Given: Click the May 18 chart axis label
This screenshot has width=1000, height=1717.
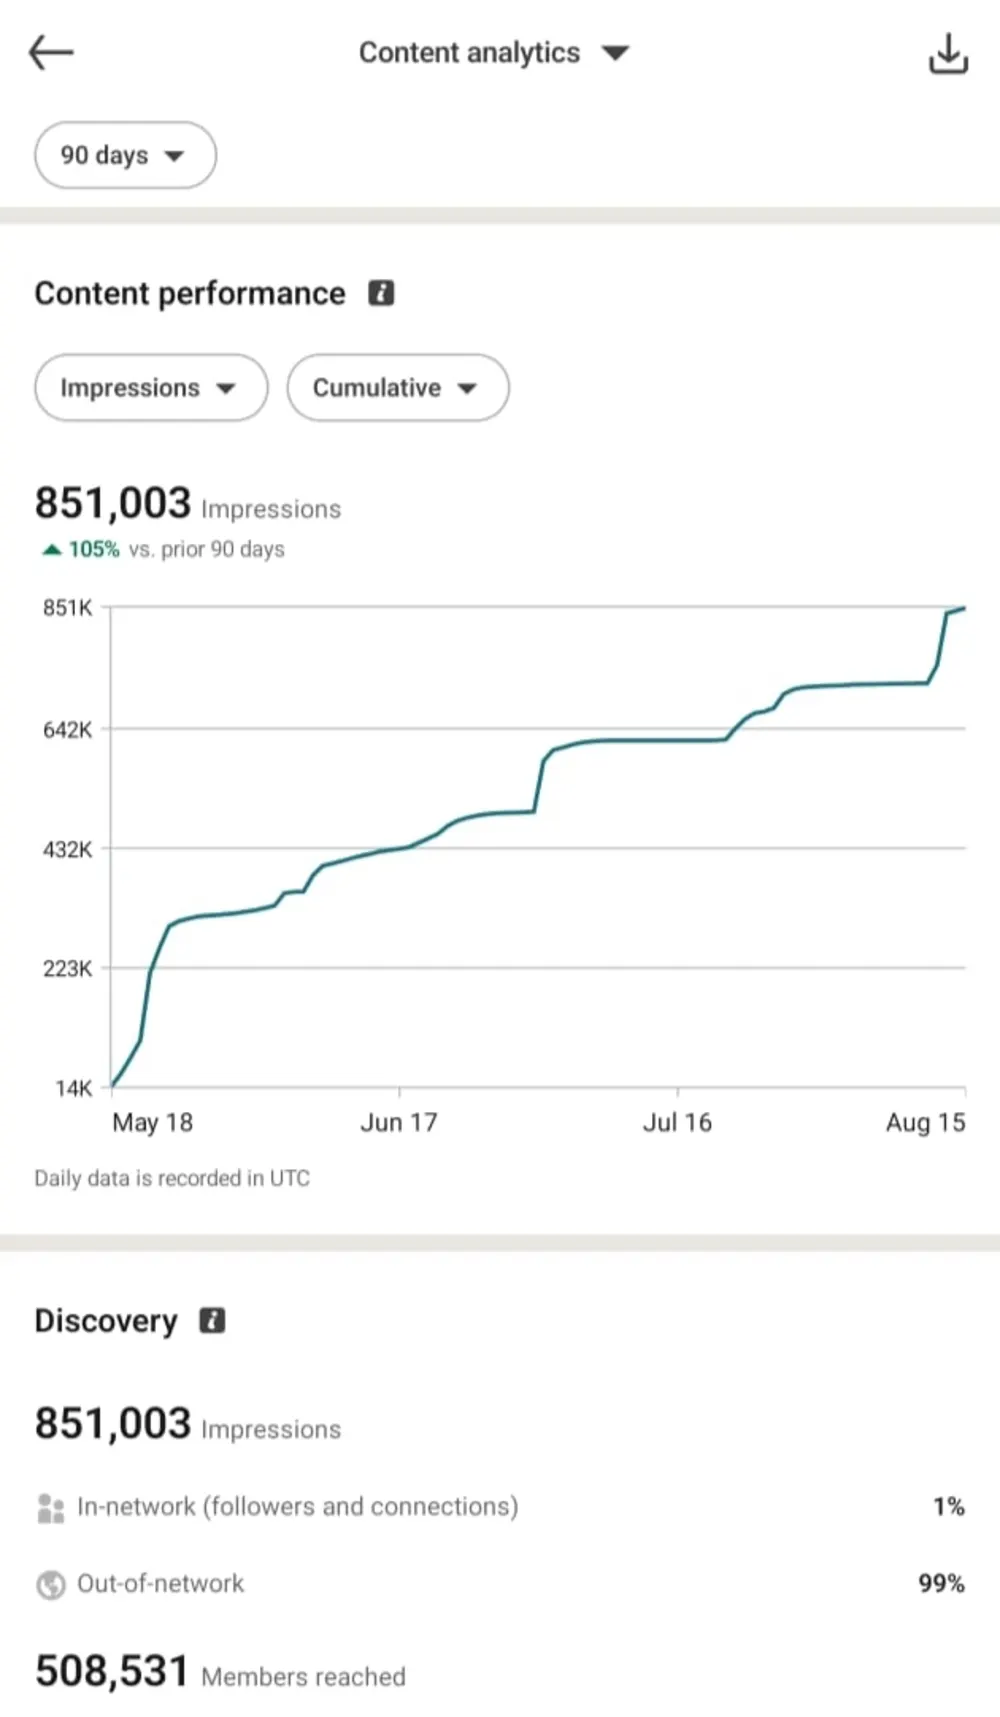Looking at the screenshot, I should tap(152, 1122).
